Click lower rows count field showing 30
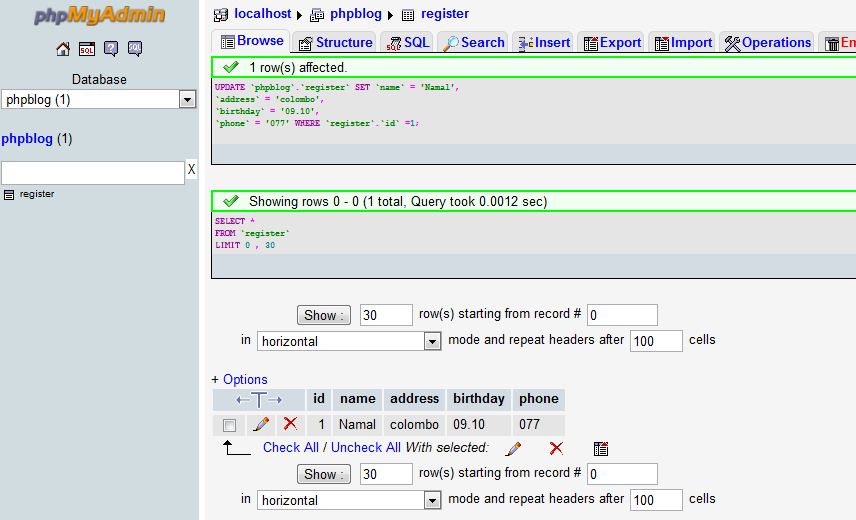Image resolution: width=856 pixels, height=520 pixels. pyautogui.click(x=386, y=474)
